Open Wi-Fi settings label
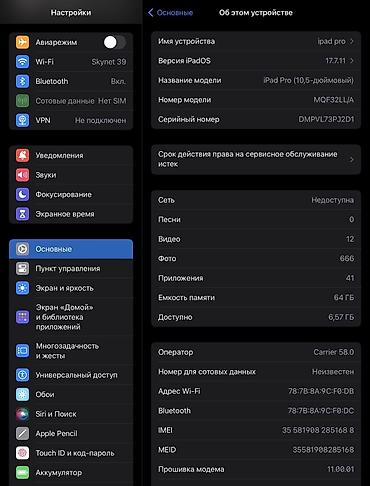 point(45,62)
